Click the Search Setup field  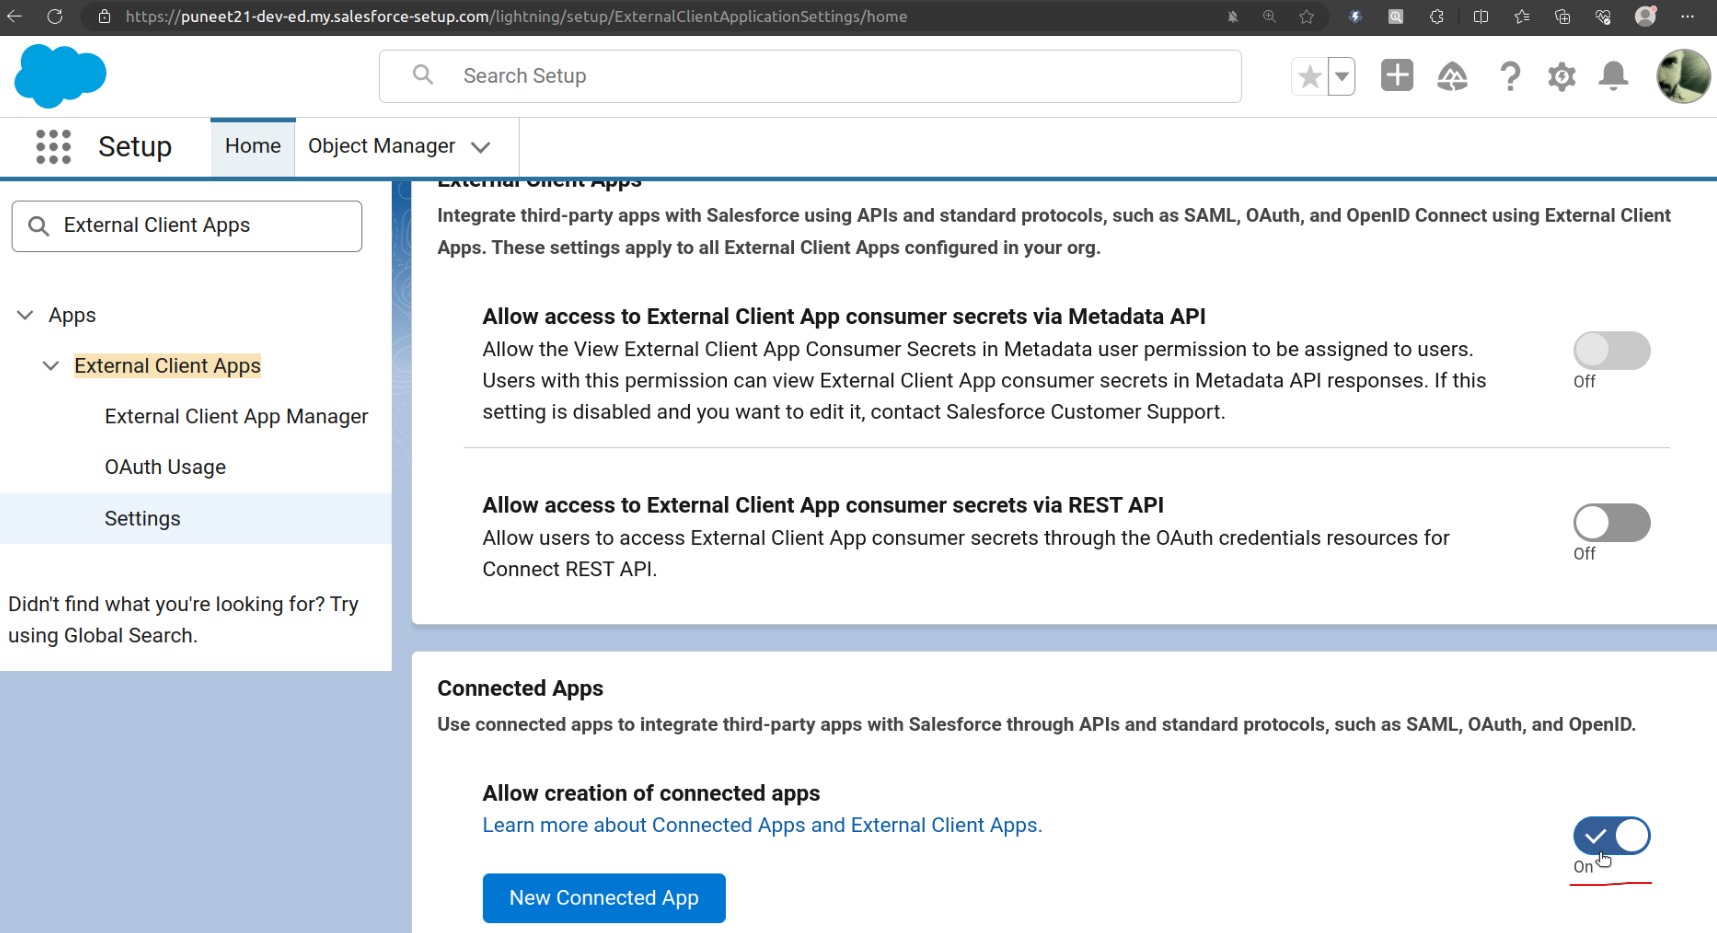(810, 76)
